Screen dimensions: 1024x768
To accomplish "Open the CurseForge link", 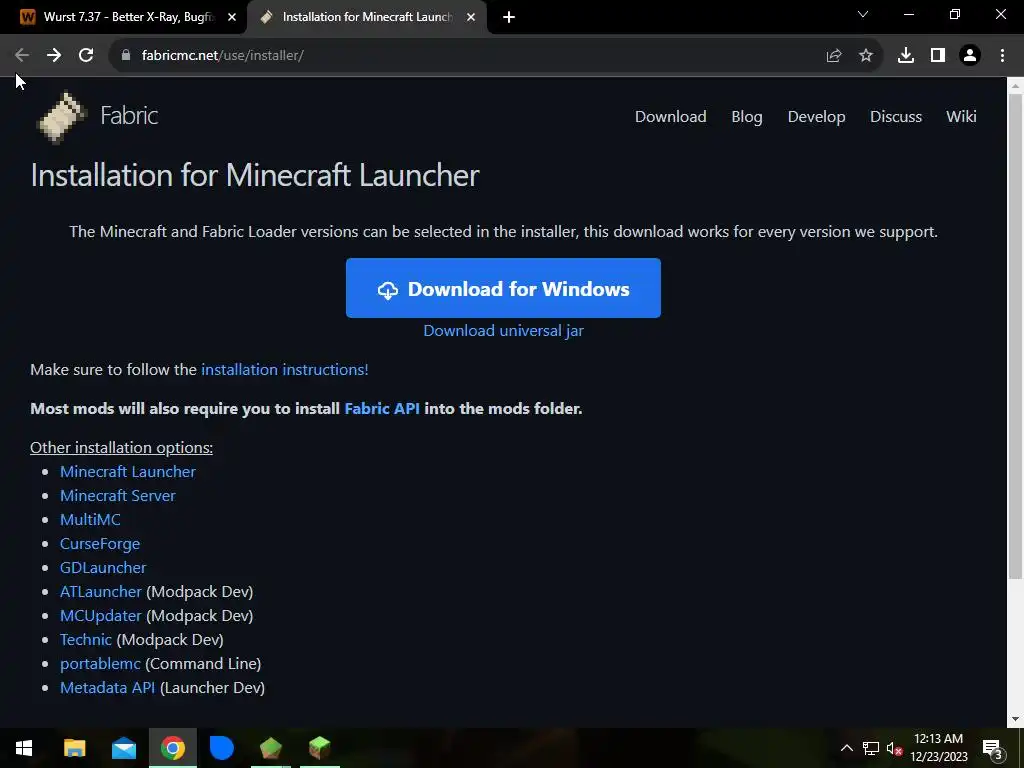I will pos(100,544).
